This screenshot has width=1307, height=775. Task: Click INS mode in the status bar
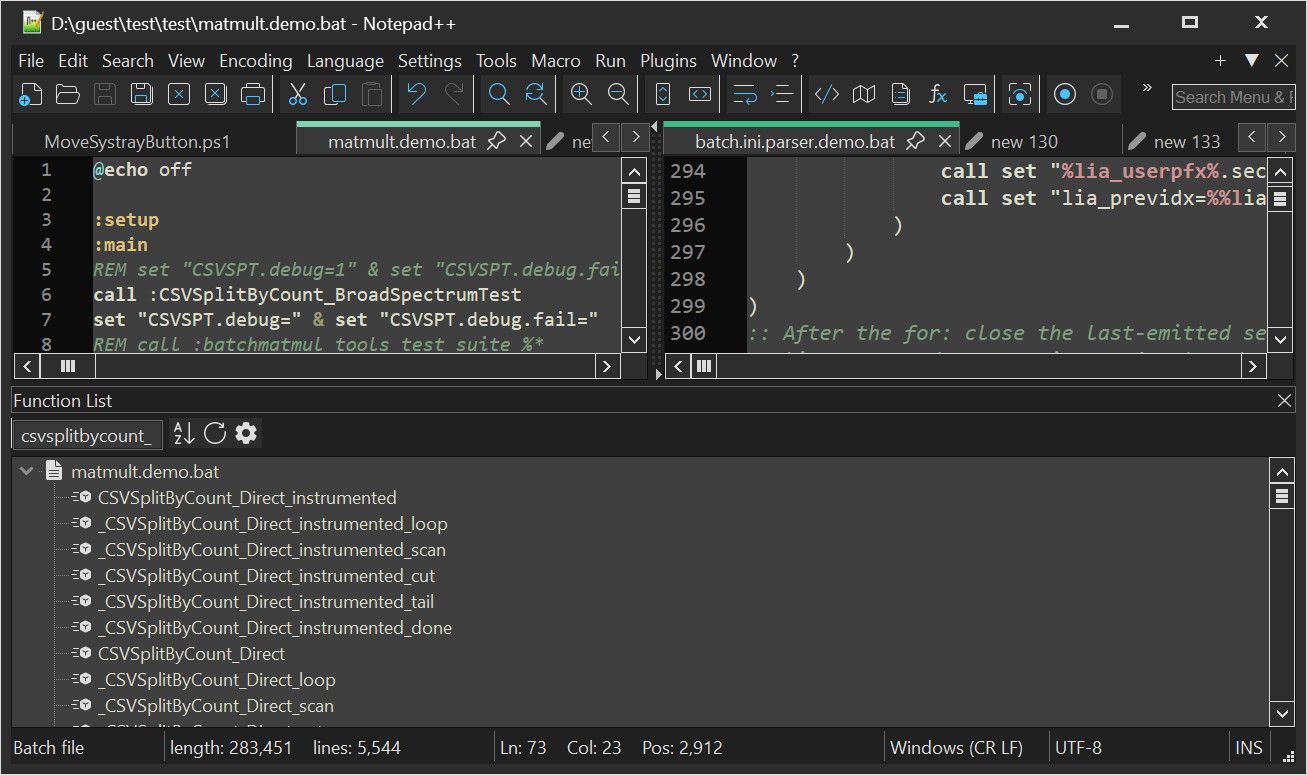click(x=1249, y=748)
